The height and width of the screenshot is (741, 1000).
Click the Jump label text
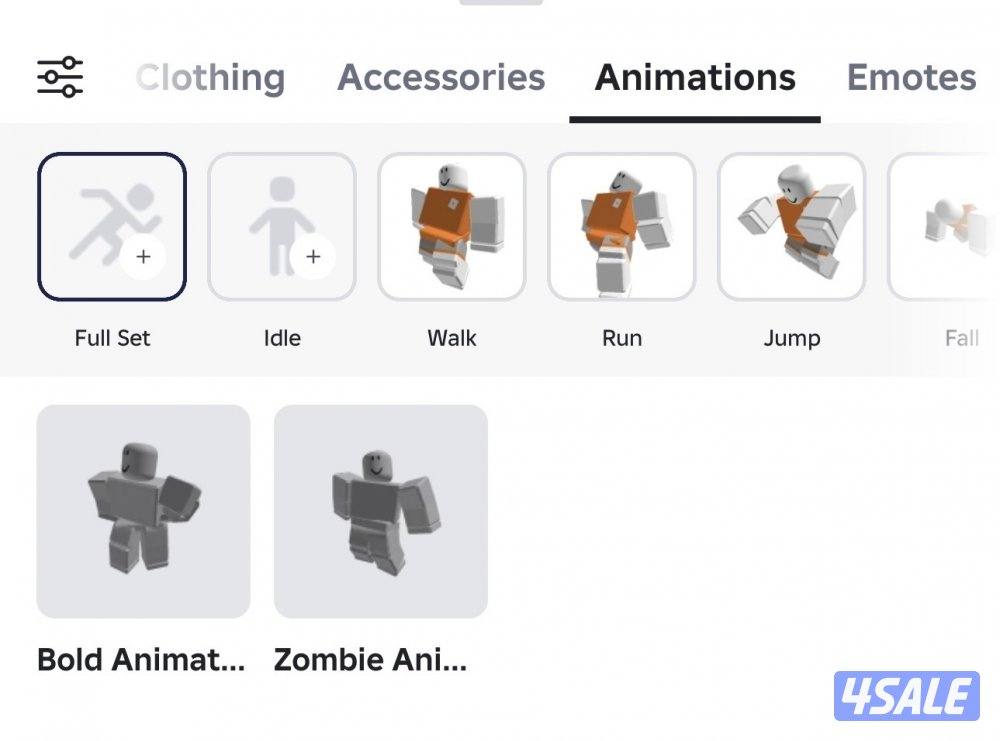coord(791,338)
